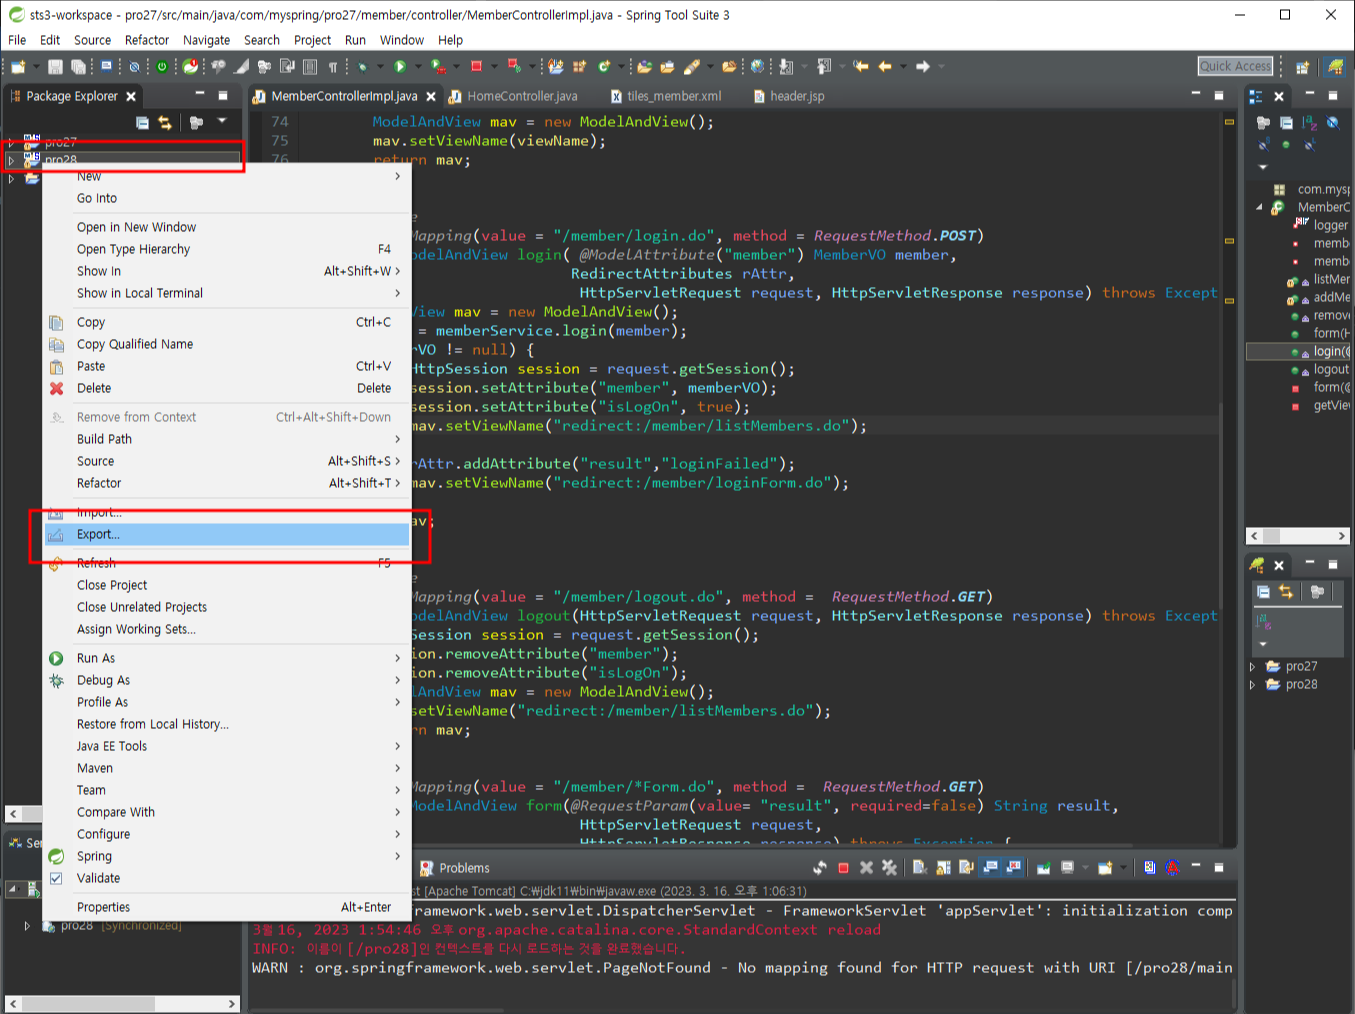Click the Forward navigation arrow icon
Image resolution: width=1355 pixels, height=1014 pixels.
[x=923, y=67]
